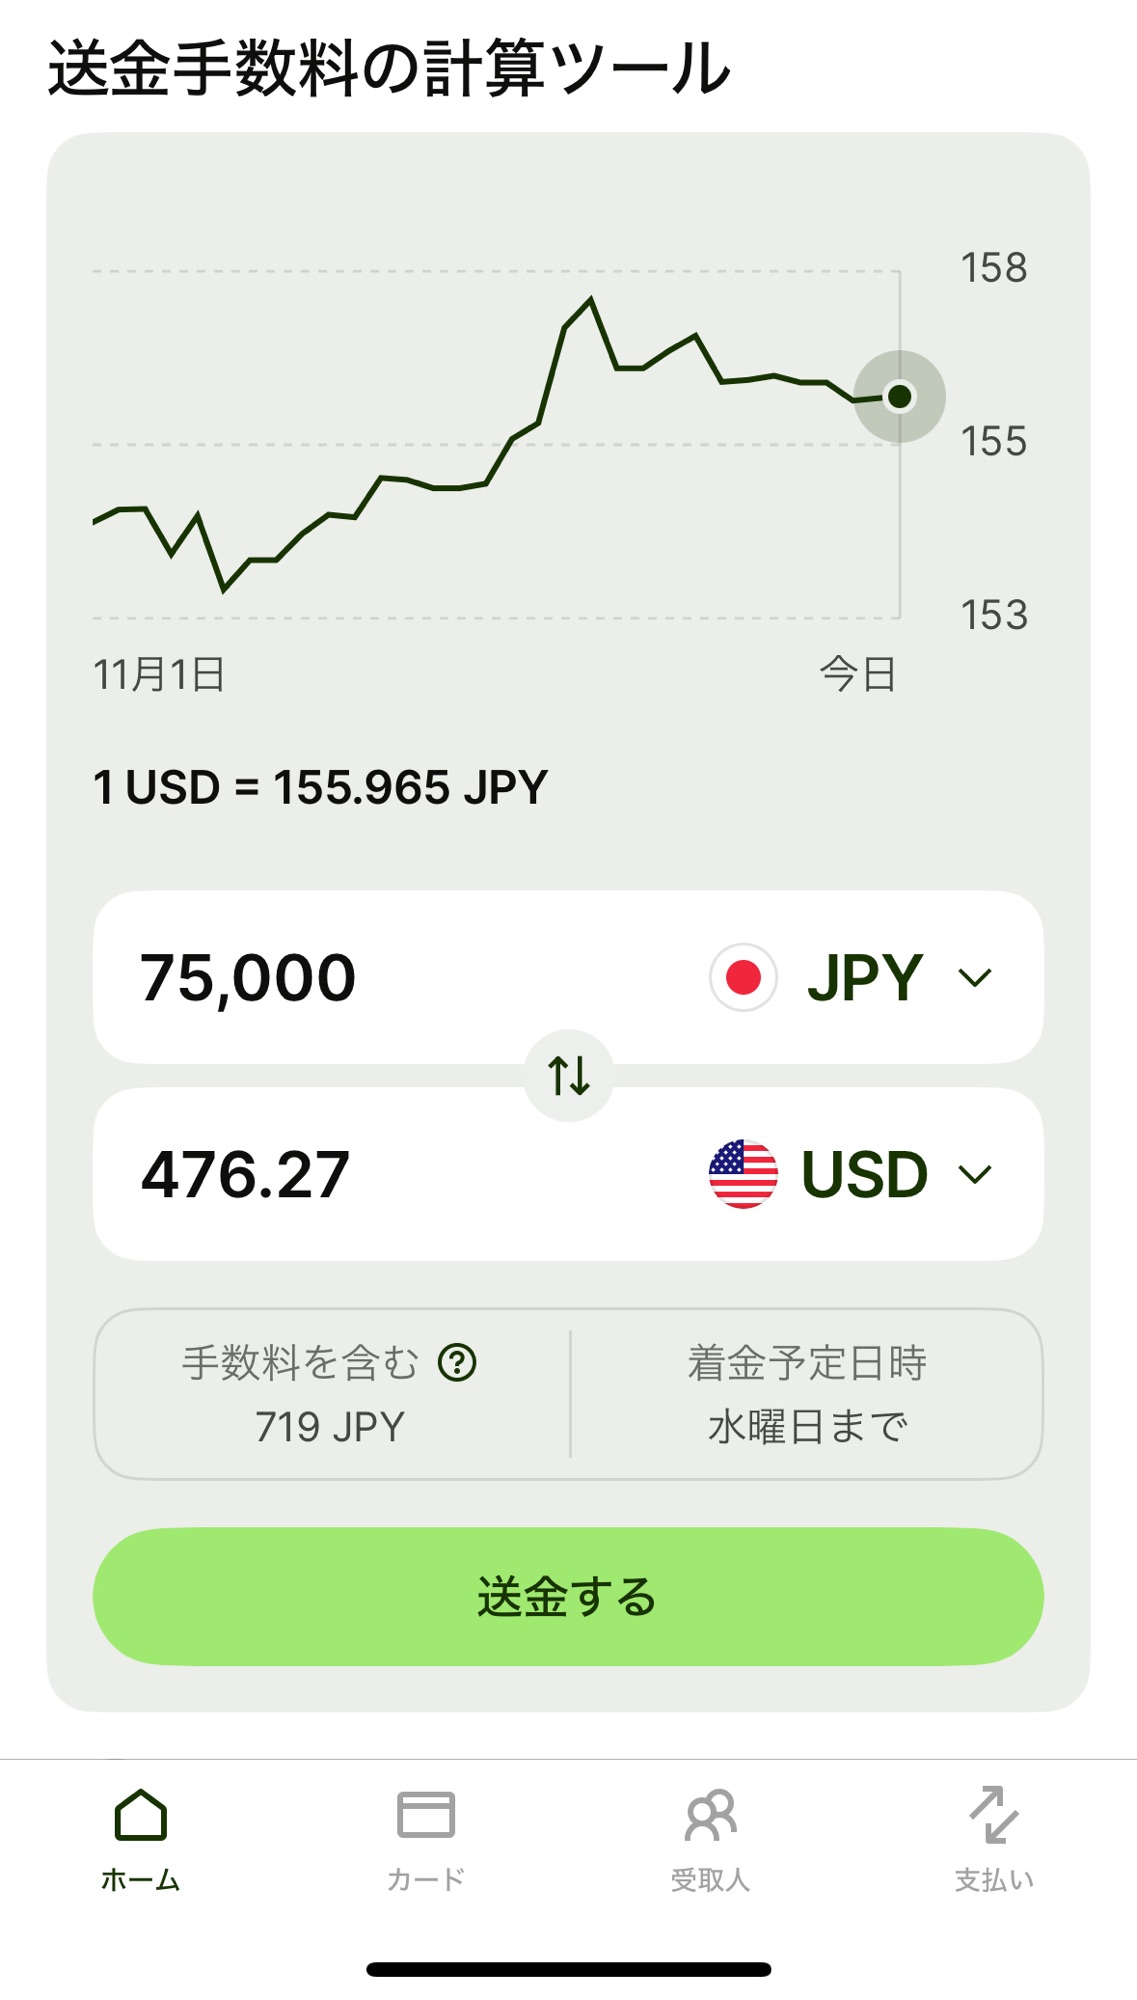
Task: Open the USD currency dropdown chevron
Action: tap(975, 1174)
